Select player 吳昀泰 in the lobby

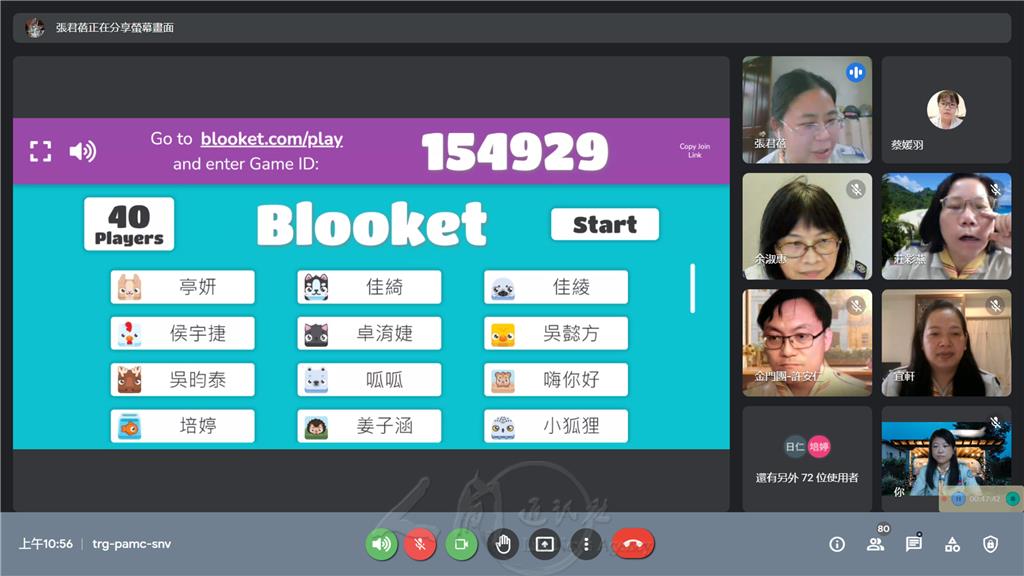(x=183, y=379)
